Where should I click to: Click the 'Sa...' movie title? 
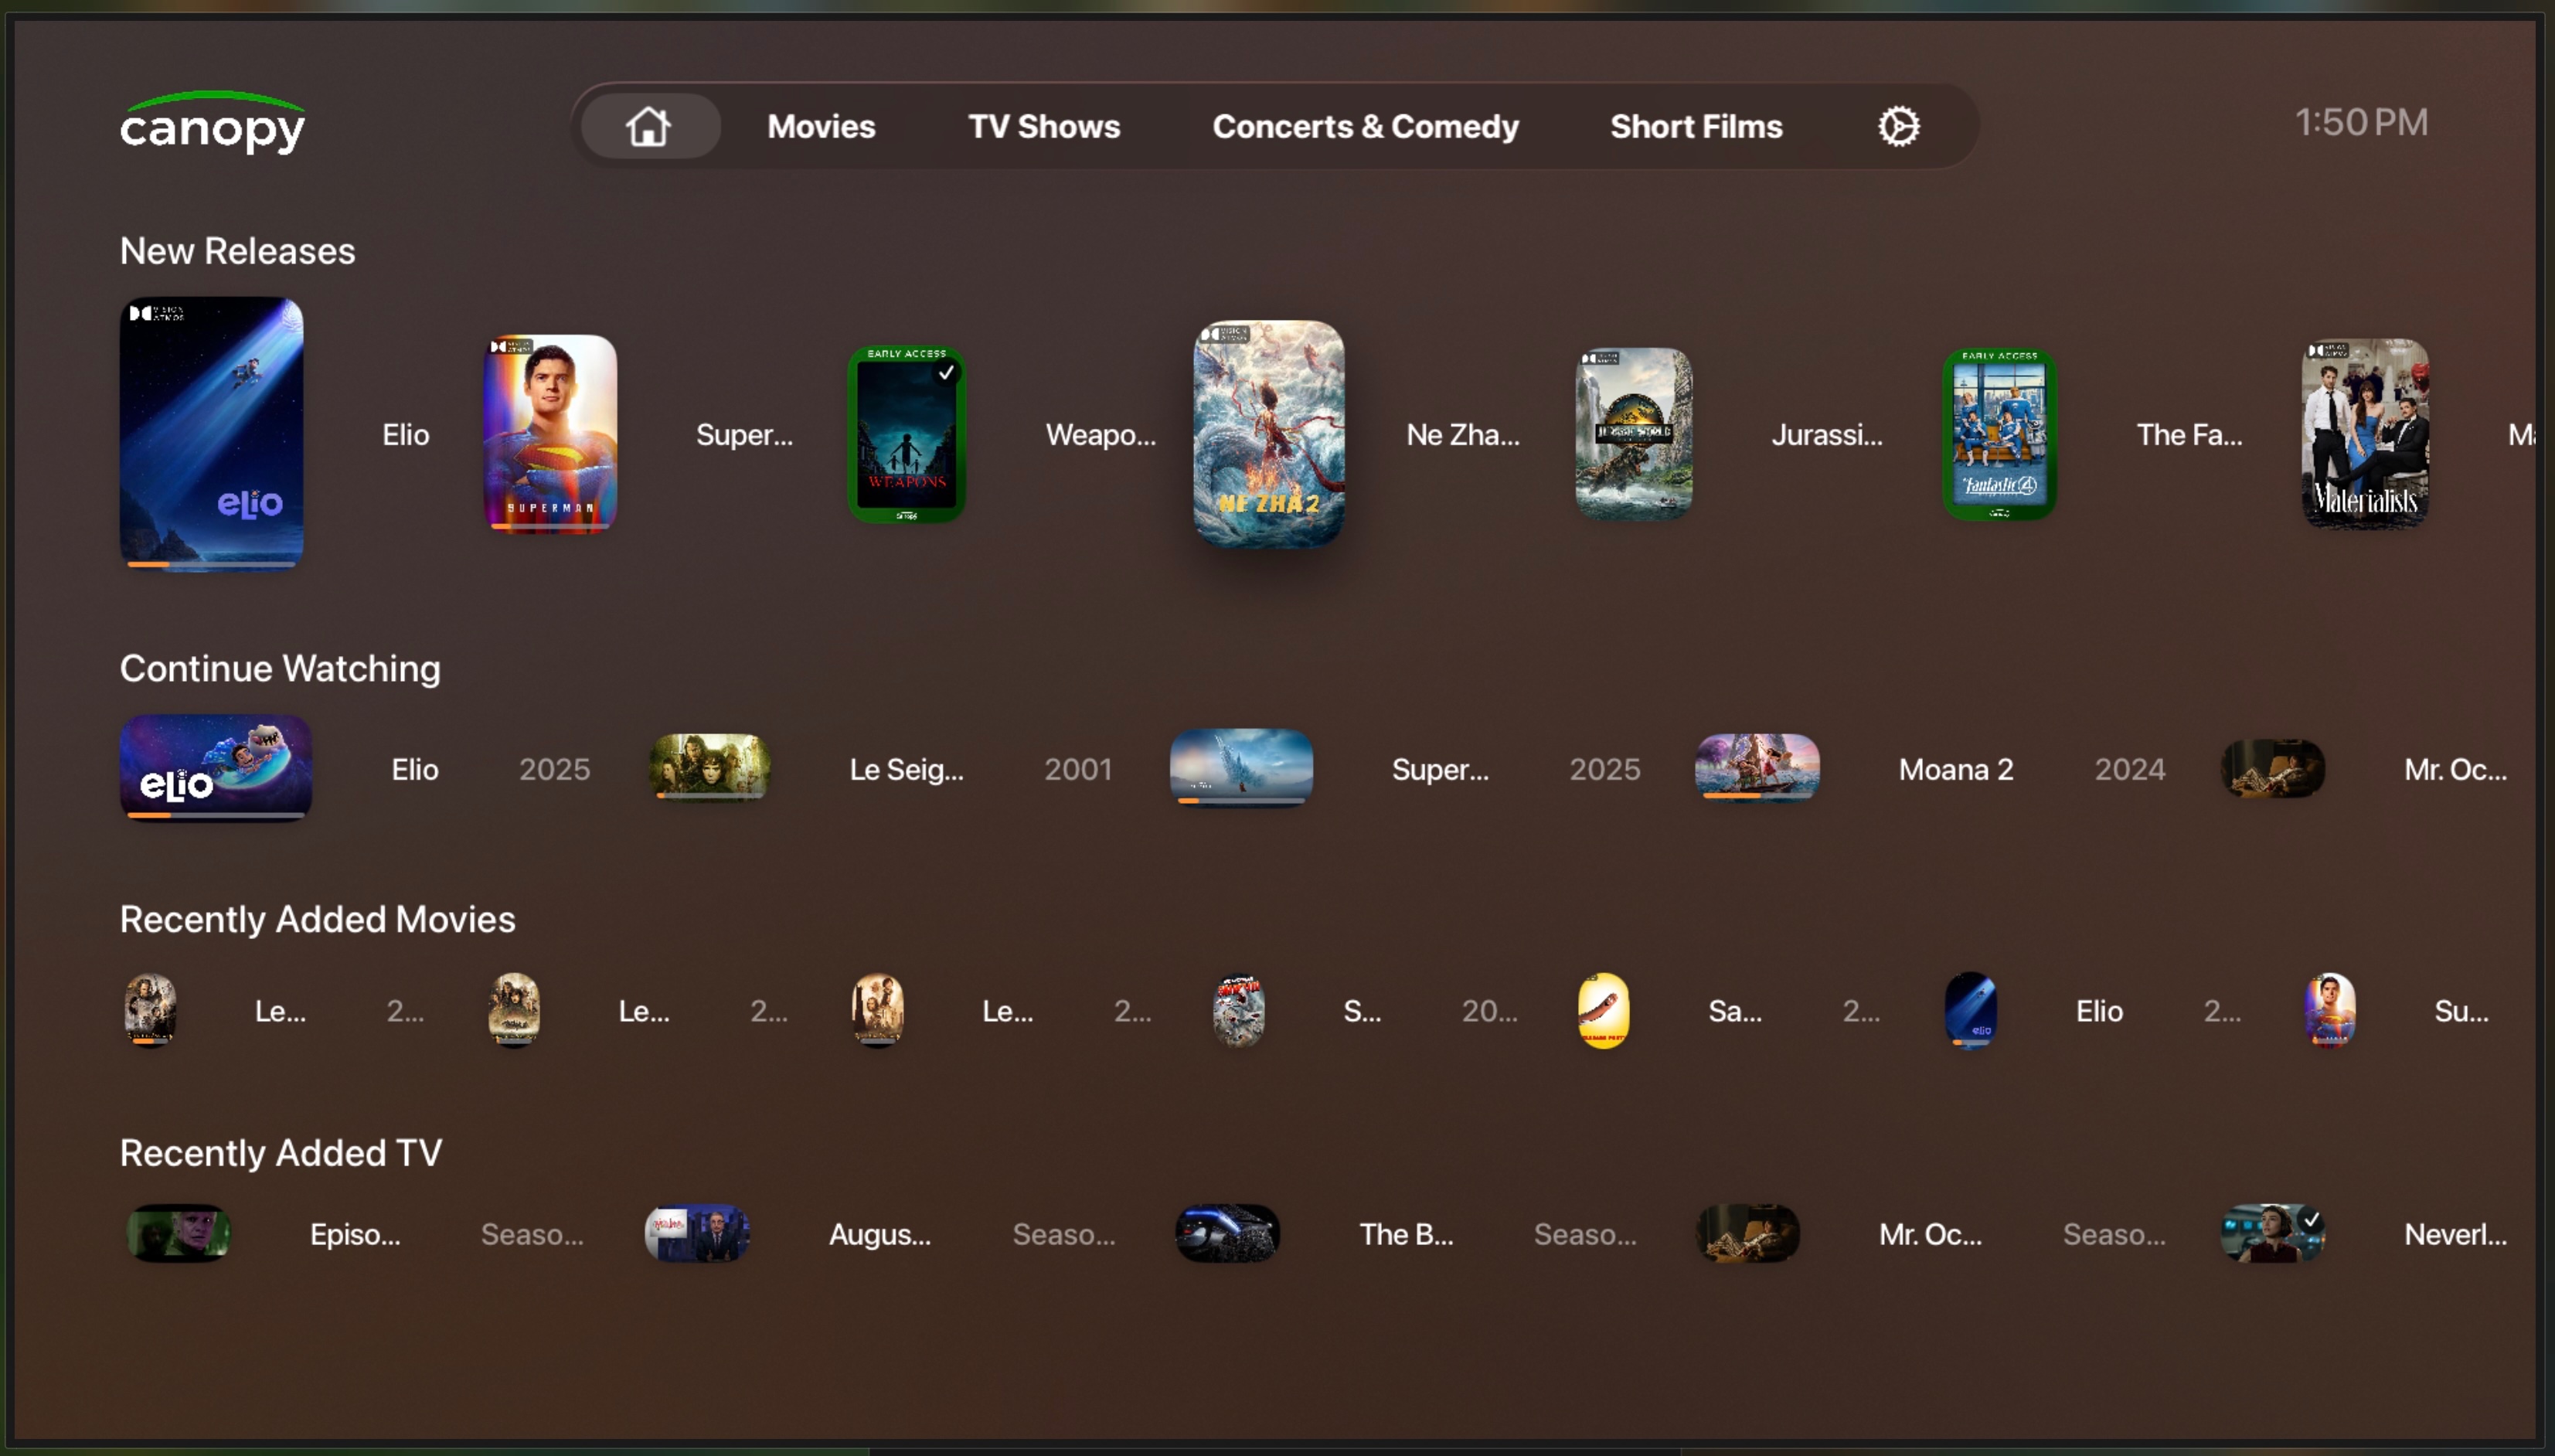pos(1735,1011)
